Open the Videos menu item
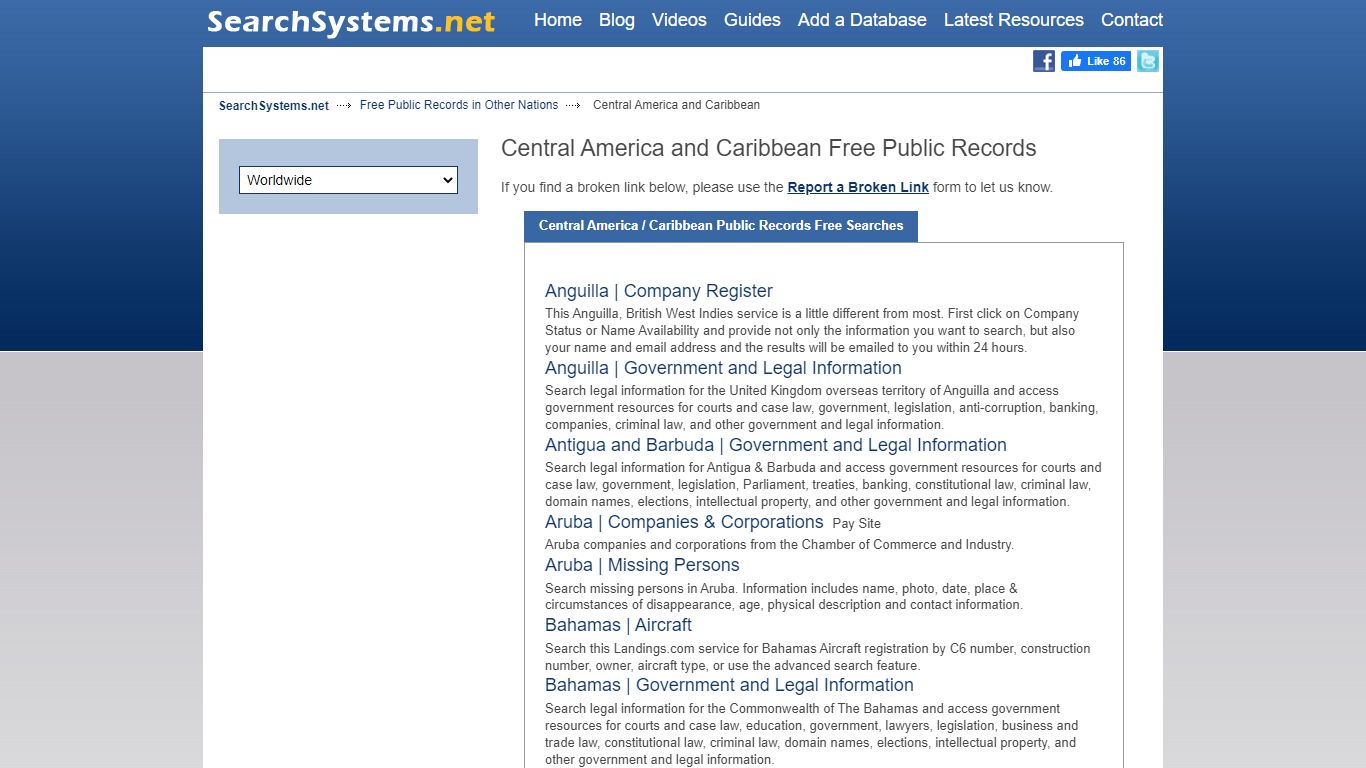This screenshot has width=1366, height=768. click(679, 20)
